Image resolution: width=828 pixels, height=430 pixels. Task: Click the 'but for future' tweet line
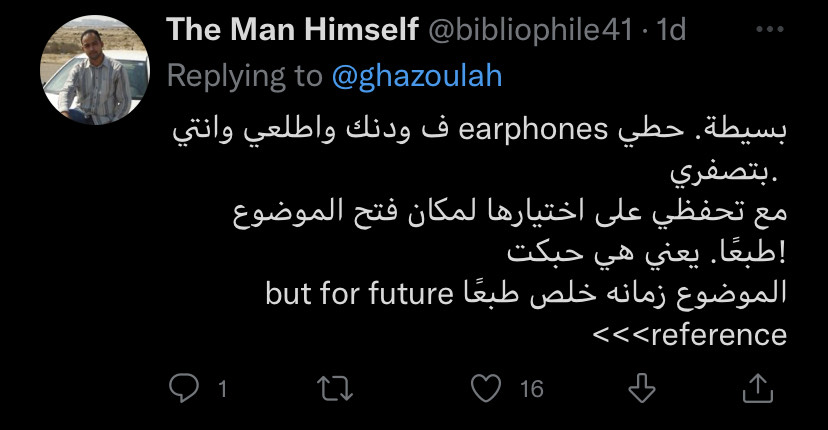[x=526, y=293]
